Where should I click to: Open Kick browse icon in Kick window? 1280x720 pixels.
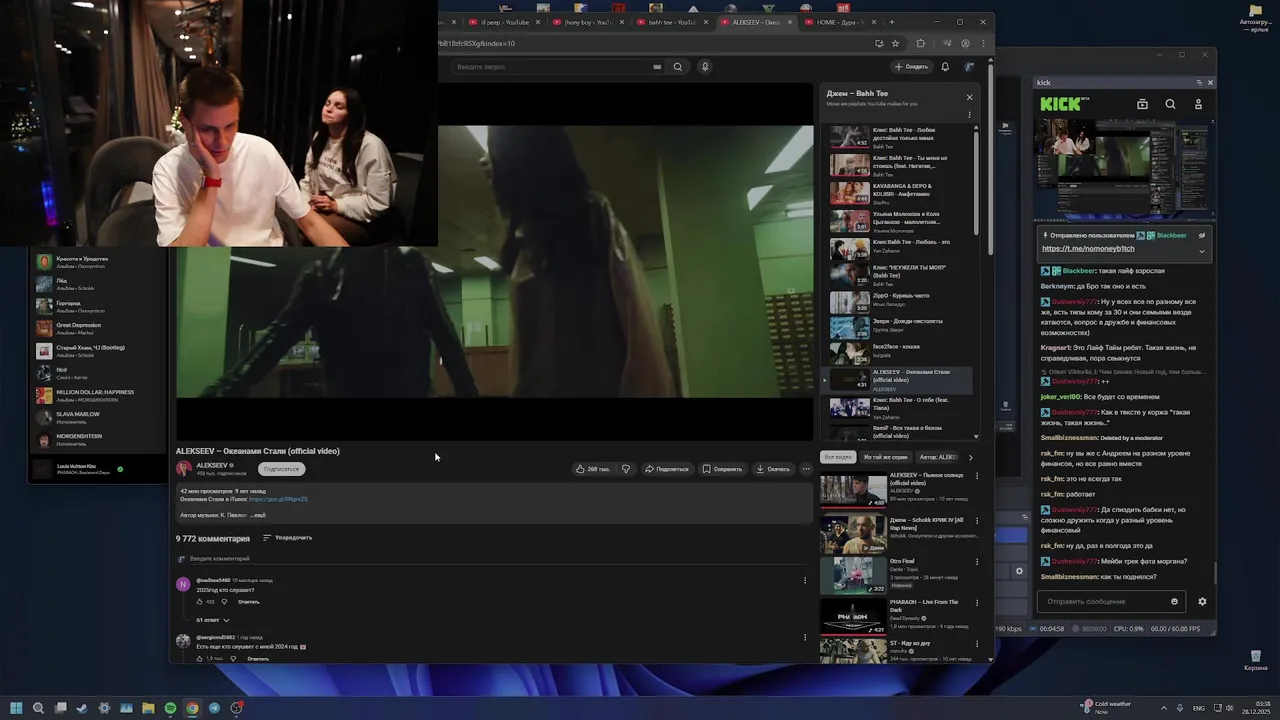click(1142, 104)
